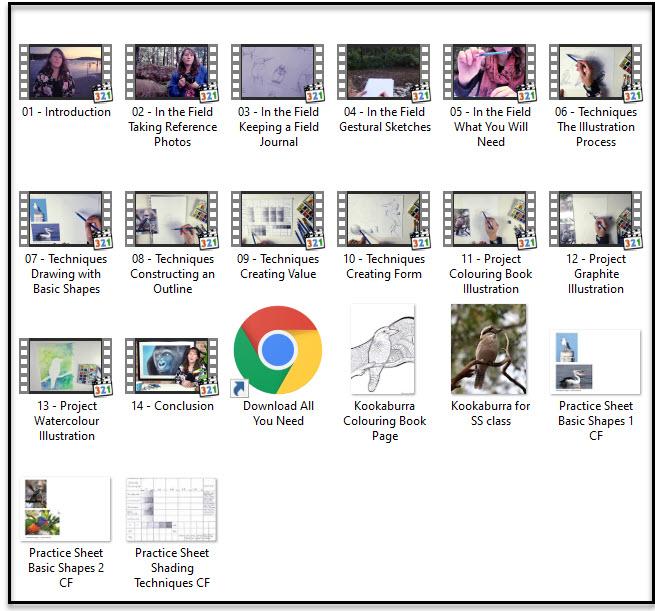Image resolution: width=655 pixels, height=611 pixels.
Task: Select the 11 Colouring Book Illustration video icon
Action: [490, 219]
